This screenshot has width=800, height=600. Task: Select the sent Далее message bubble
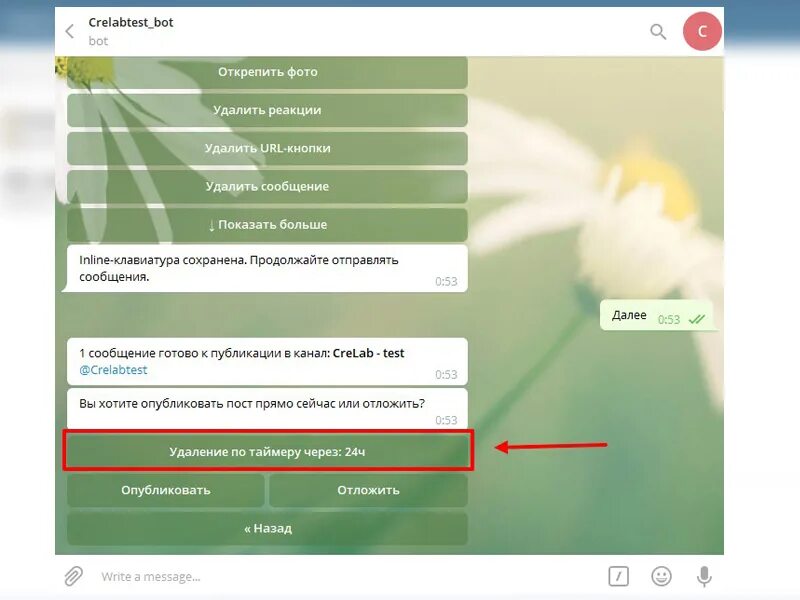pos(656,315)
